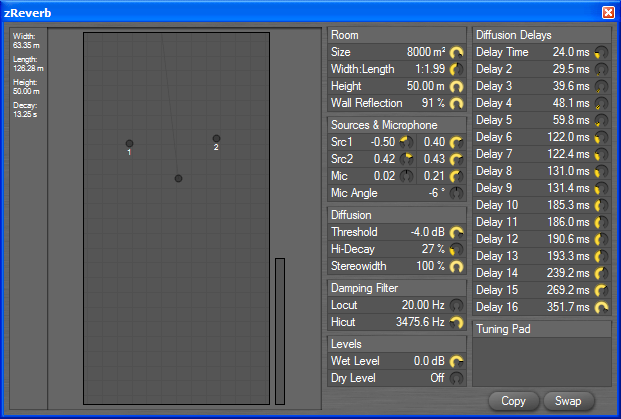Screen dimensions: 621x419
Task: Click the Delay 15 knob
Action: coord(601,290)
